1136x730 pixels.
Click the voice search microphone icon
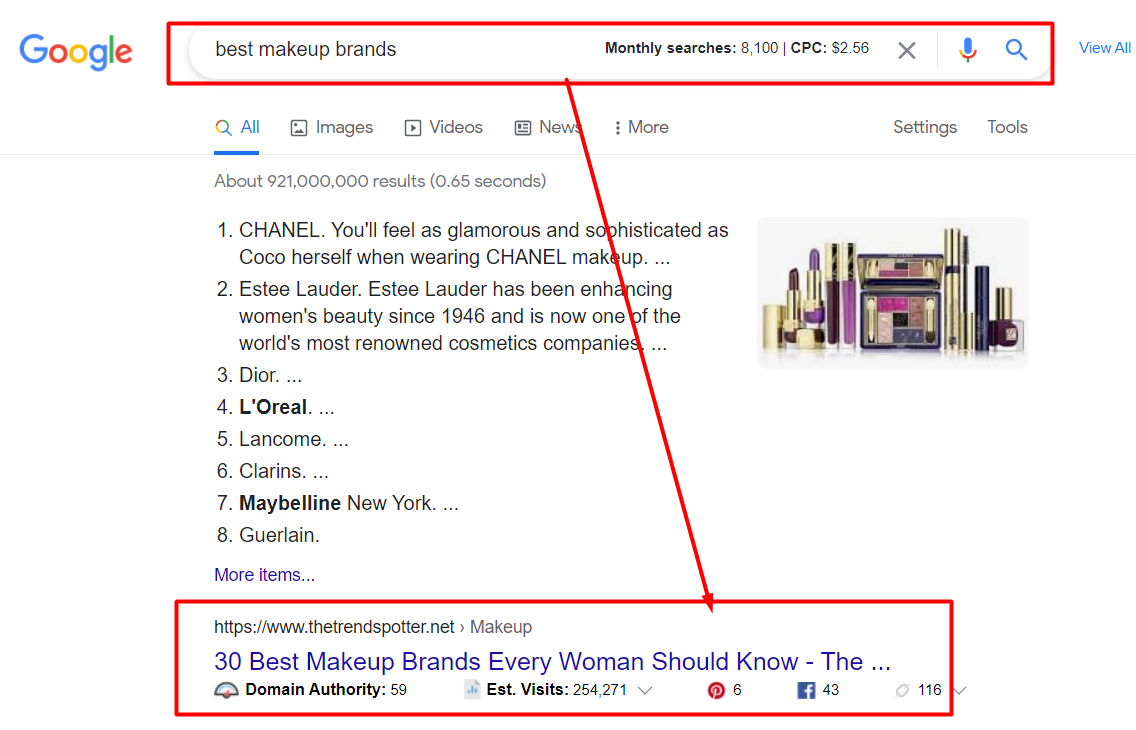click(967, 49)
